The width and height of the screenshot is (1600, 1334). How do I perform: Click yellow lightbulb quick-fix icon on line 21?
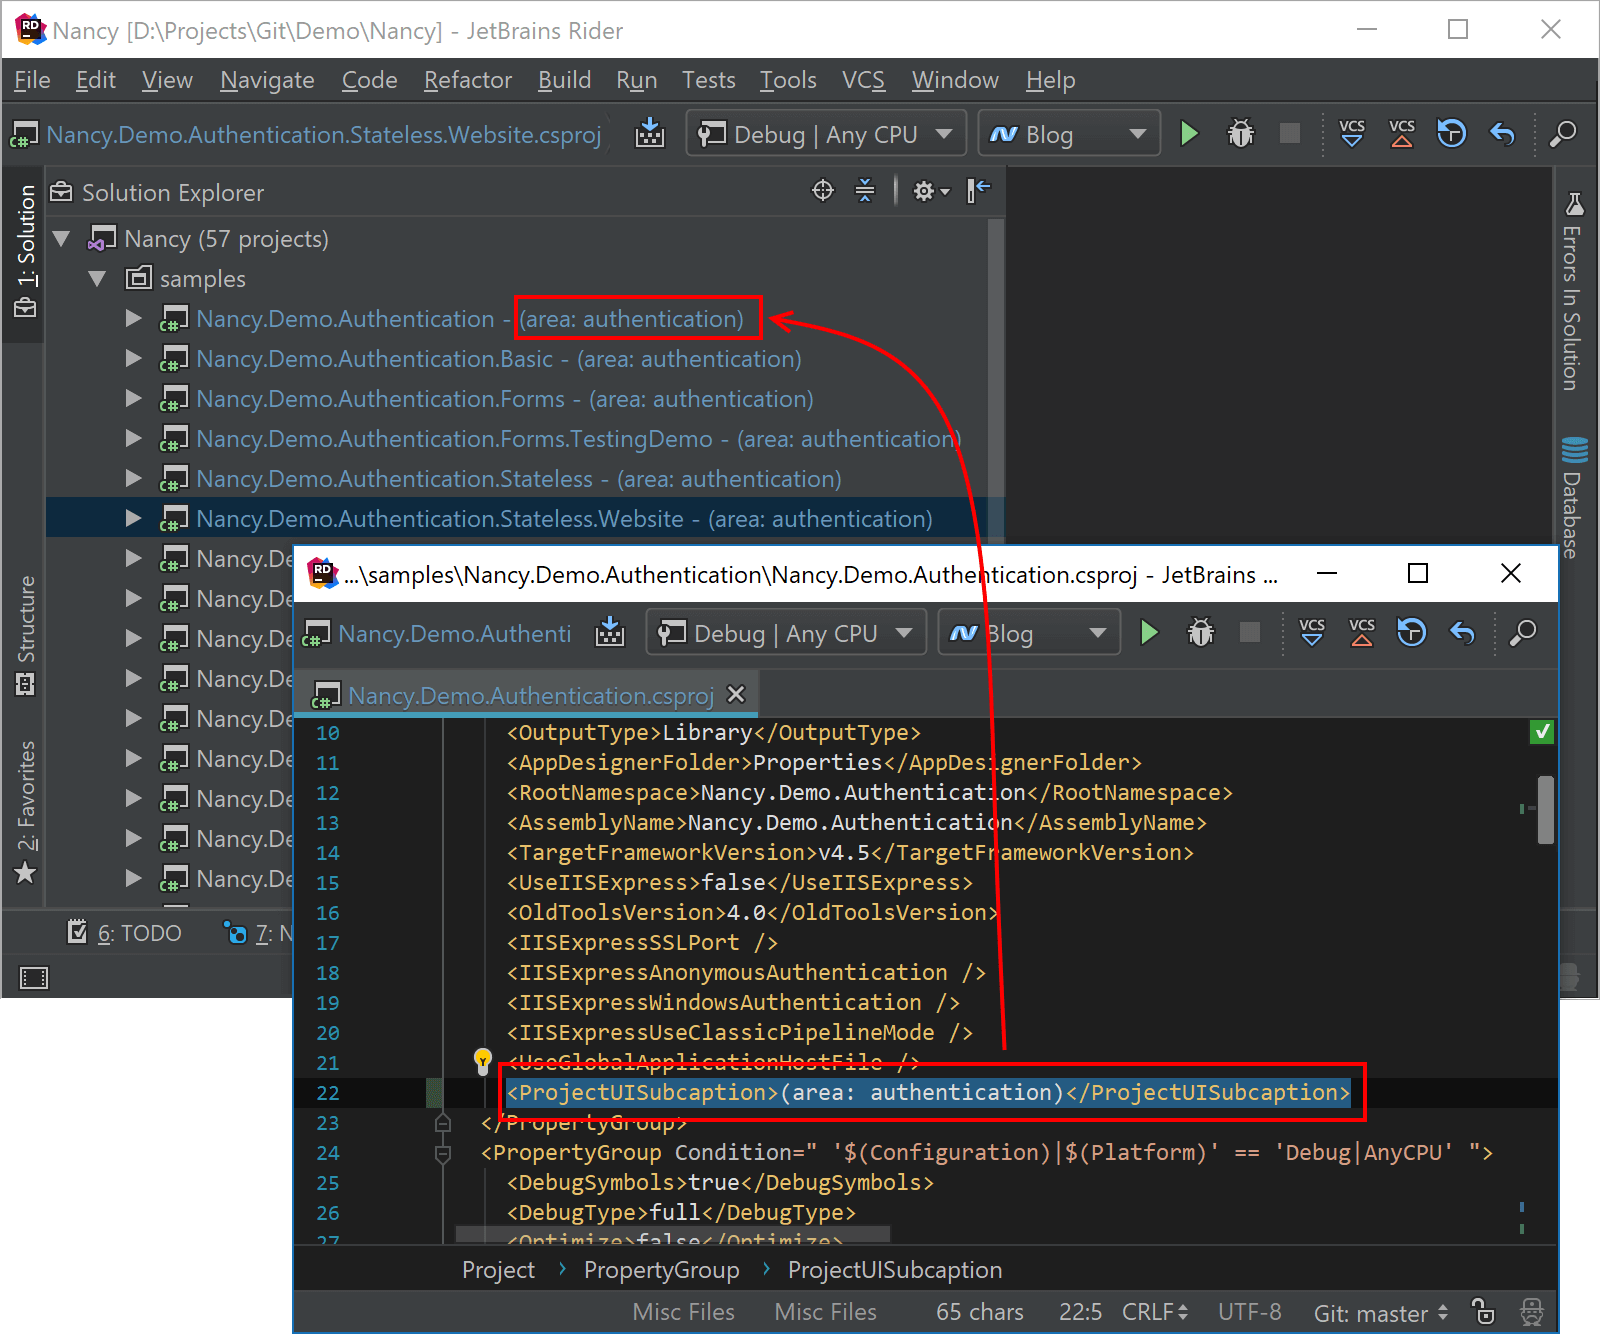pyautogui.click(x=482, y=1060)
